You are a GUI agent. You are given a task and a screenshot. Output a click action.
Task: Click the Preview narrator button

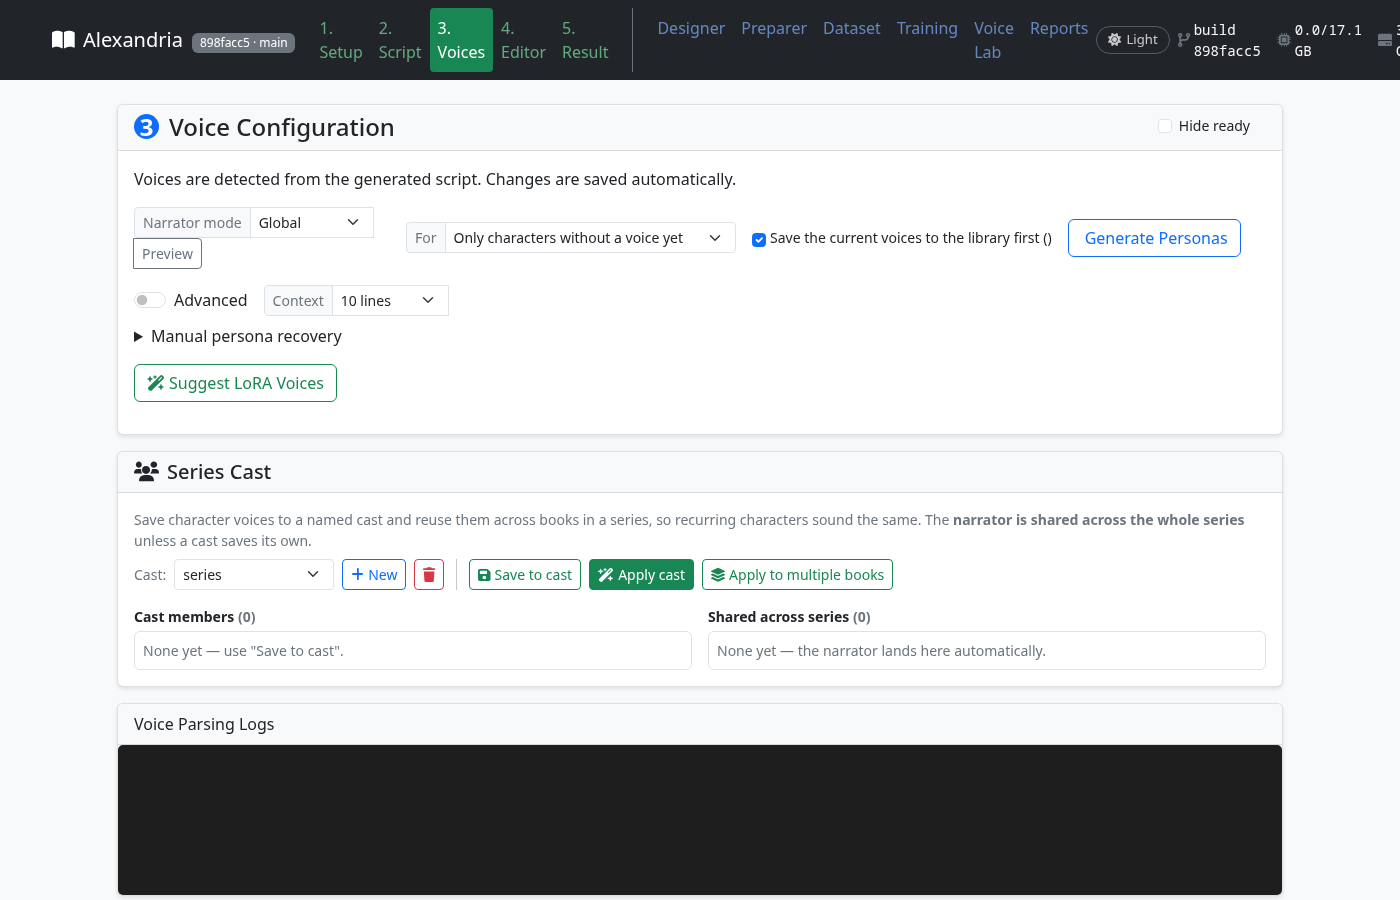pyautogui.click(x=167, y=254)
